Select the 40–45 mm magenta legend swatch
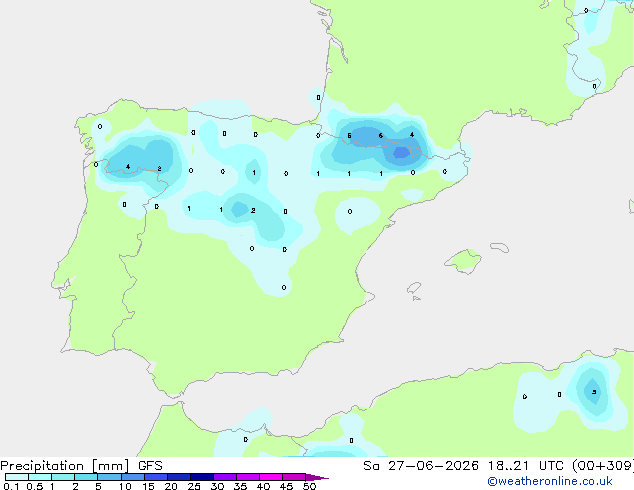The width and height of the screenshot is (634, 490). [x=271, y=477]
